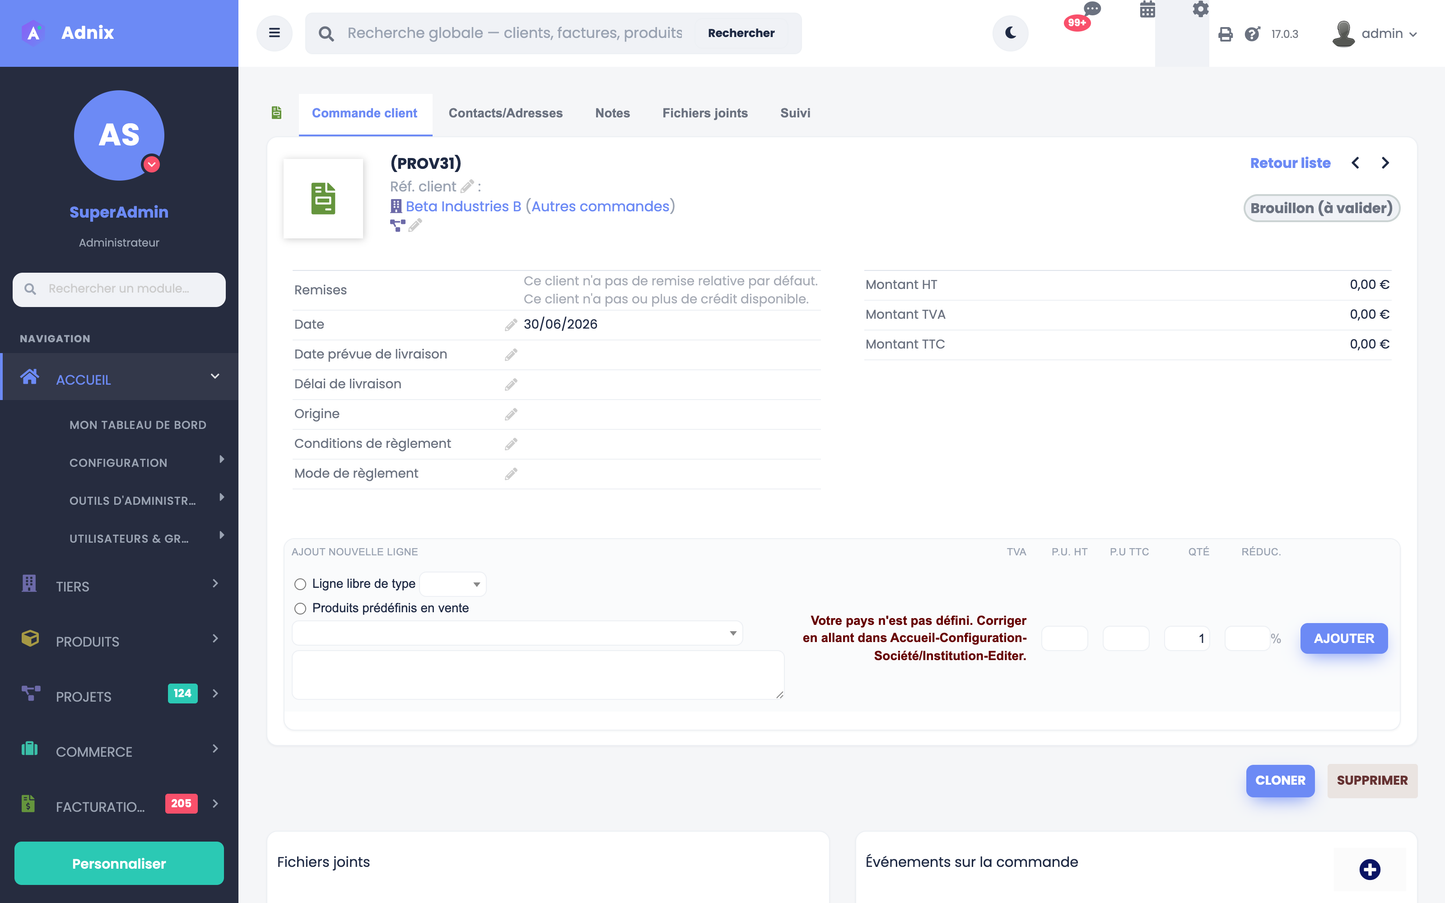This screenshot has width=1445, height=903.
Task: Toggle dark mode moon icon
Action: pos(1010,33)
